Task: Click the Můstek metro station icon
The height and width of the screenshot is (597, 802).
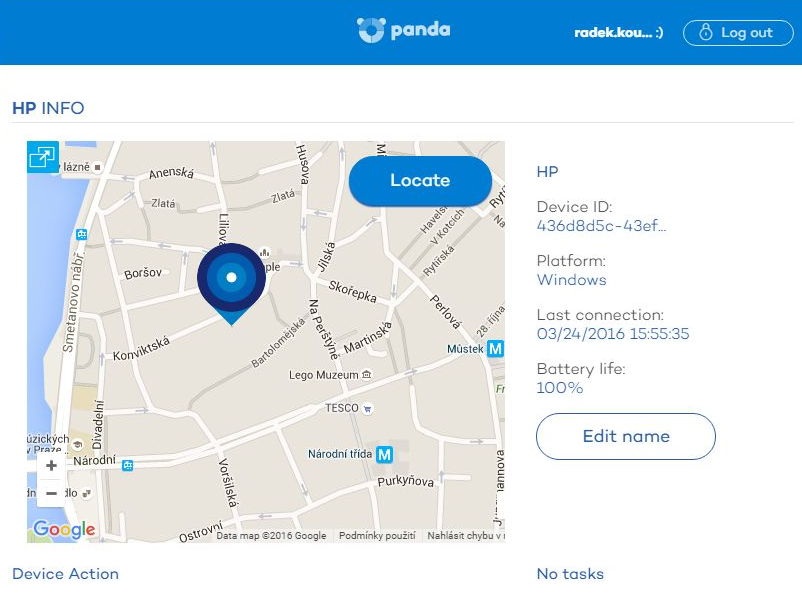Action: [495, 349]
